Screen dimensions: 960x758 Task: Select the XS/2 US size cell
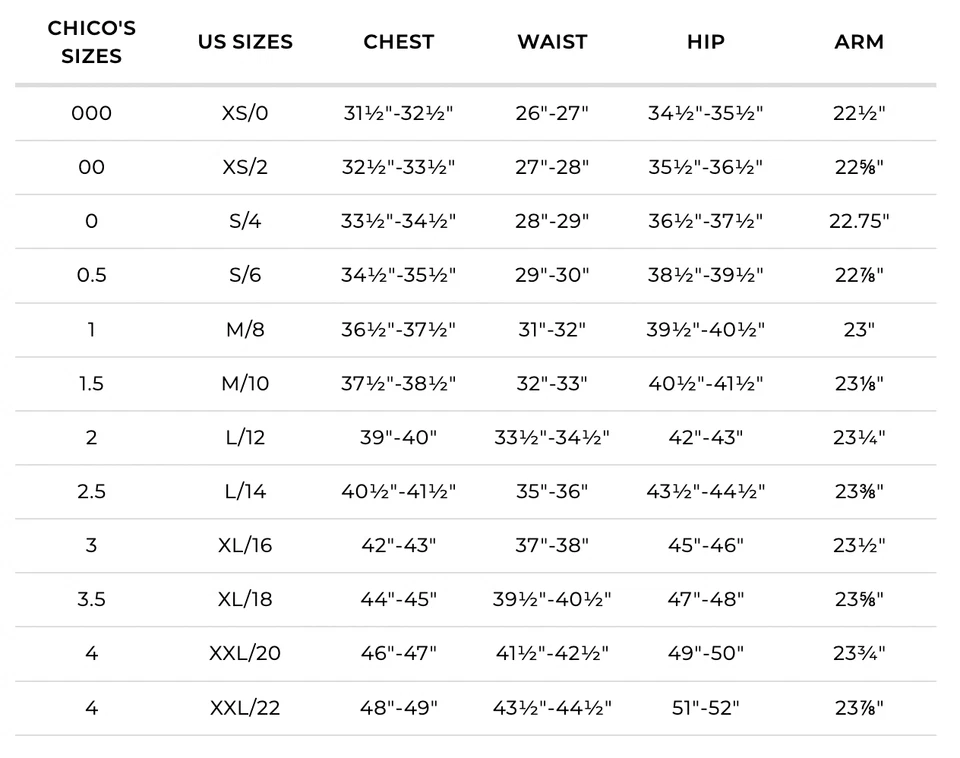pyautogui.click(x=245, y=167)
